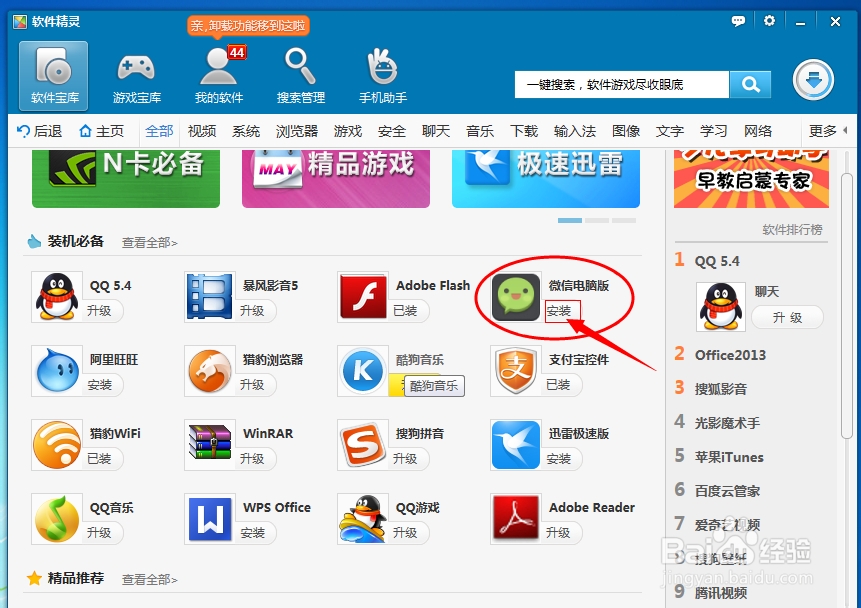861x608 pixels.
Task: Click the 微信电脑版 green face icon
Action: point(516,297)
